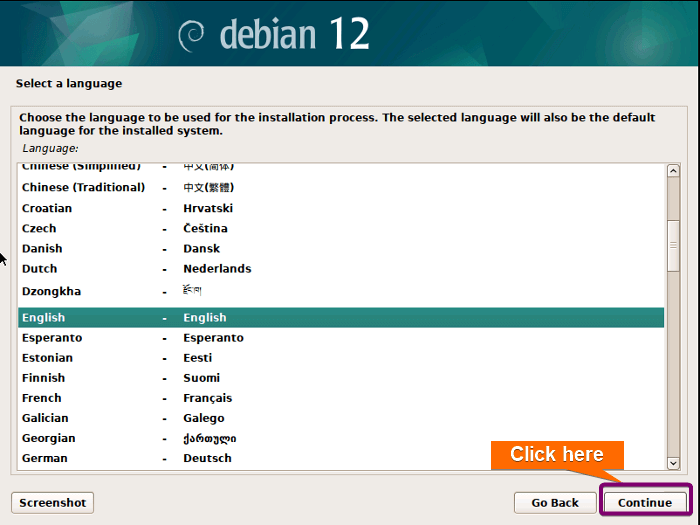This screenshot has width=700, height=525.
Task: Select German - Deutsch language
Action: (x=341, y=458)
